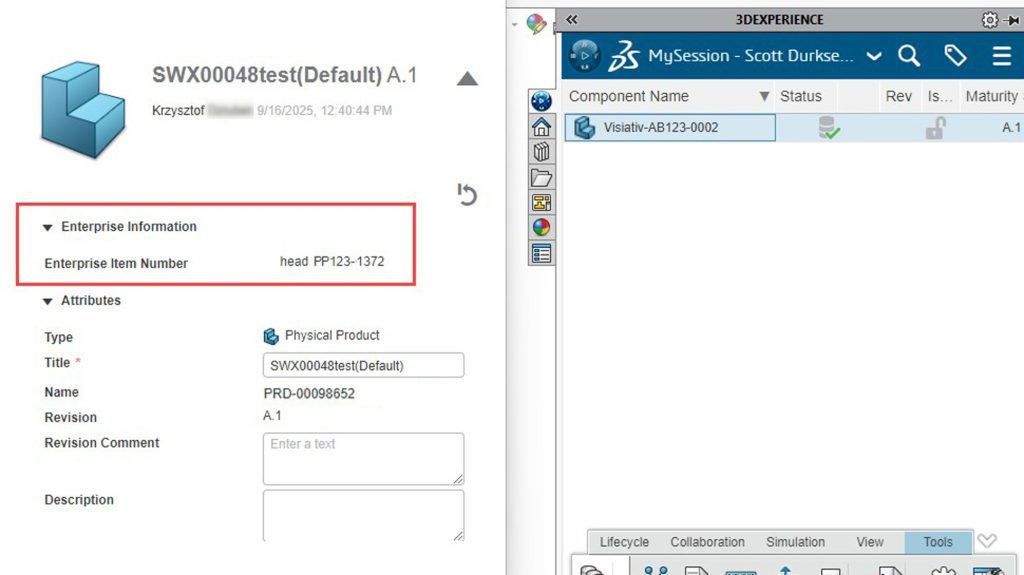Click the small dropdown arrow left of paint icon
Image resolution: width=1024 pixels, height=575 pixels.
point(515,25)
